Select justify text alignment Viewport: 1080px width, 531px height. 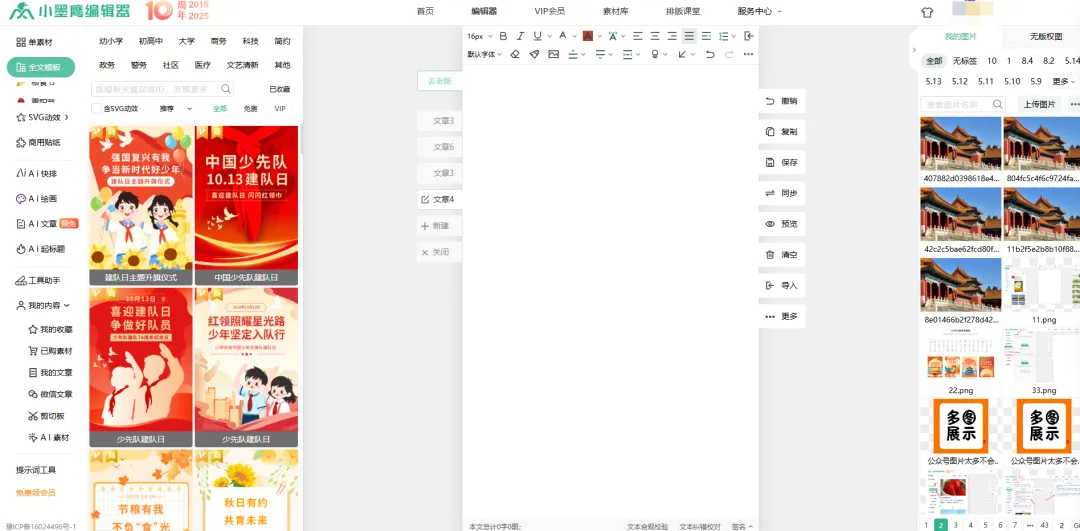689,36
